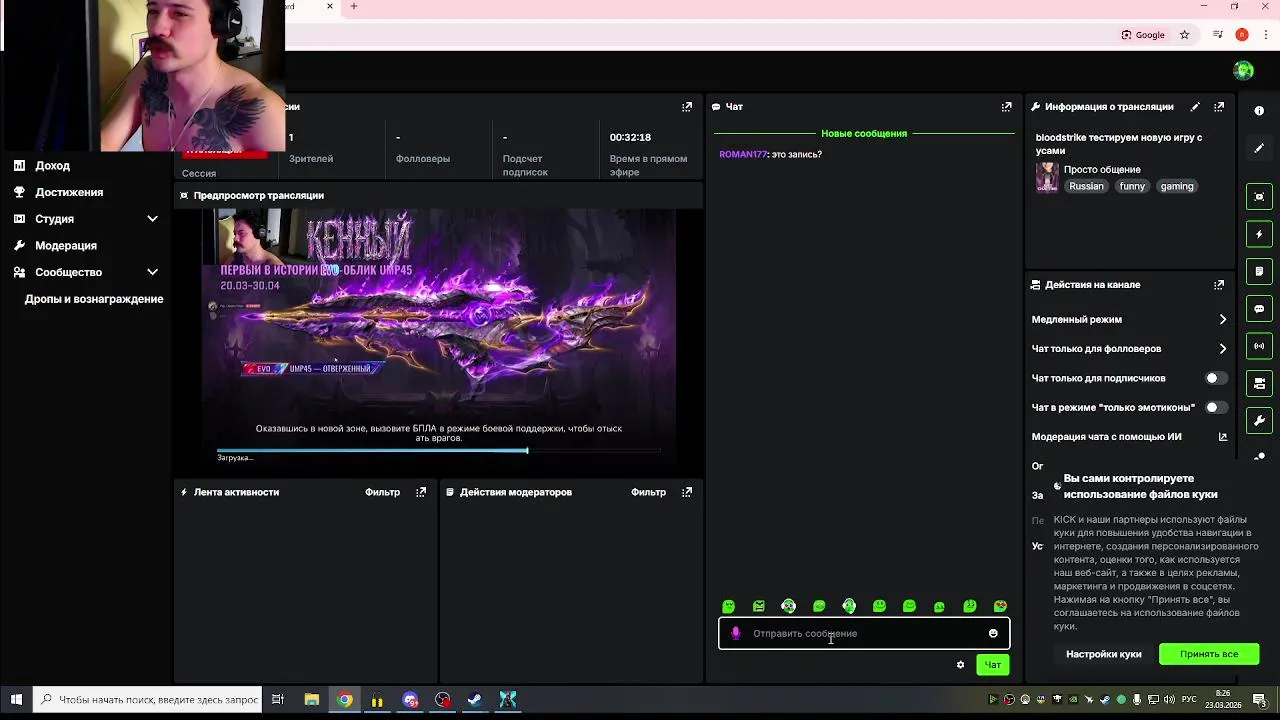
Task: Toggle Чат только для подписчиков switch
Action: 1216,378
